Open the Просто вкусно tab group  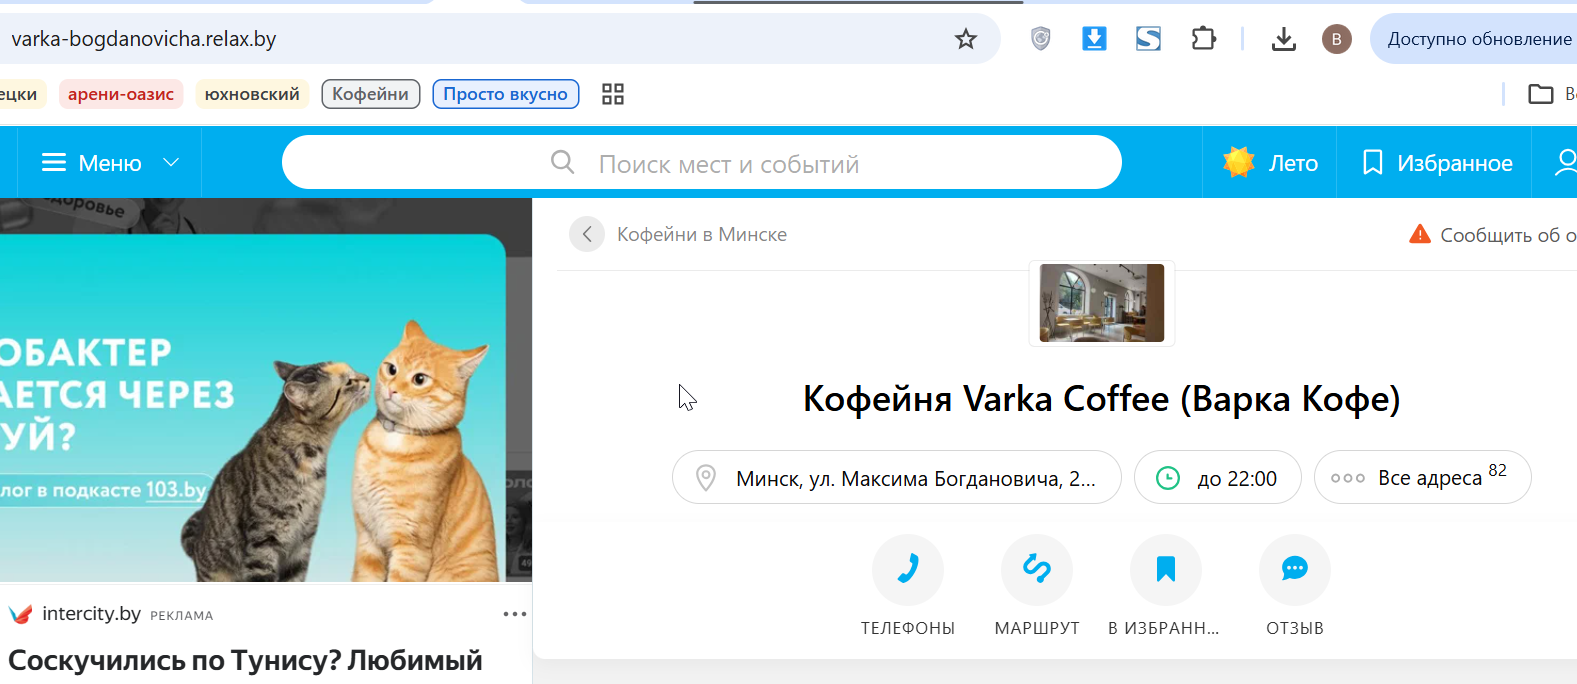tap(506, 94)
